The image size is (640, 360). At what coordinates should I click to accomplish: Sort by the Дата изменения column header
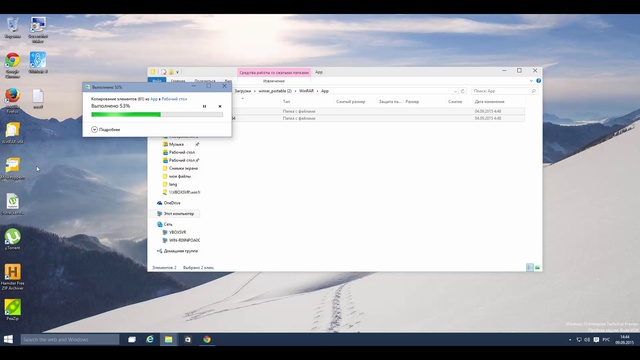pos(489,102)
